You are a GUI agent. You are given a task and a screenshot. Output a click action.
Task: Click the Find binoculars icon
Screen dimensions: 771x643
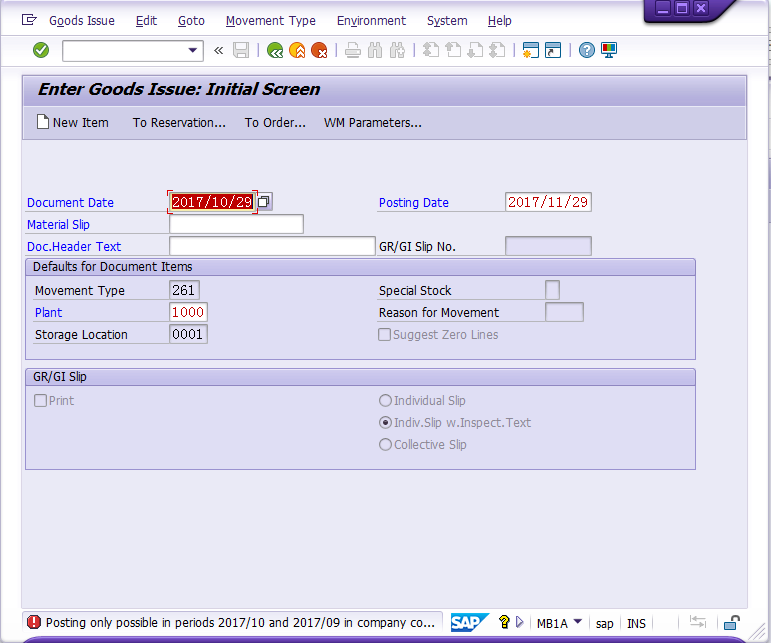(375, 50)
